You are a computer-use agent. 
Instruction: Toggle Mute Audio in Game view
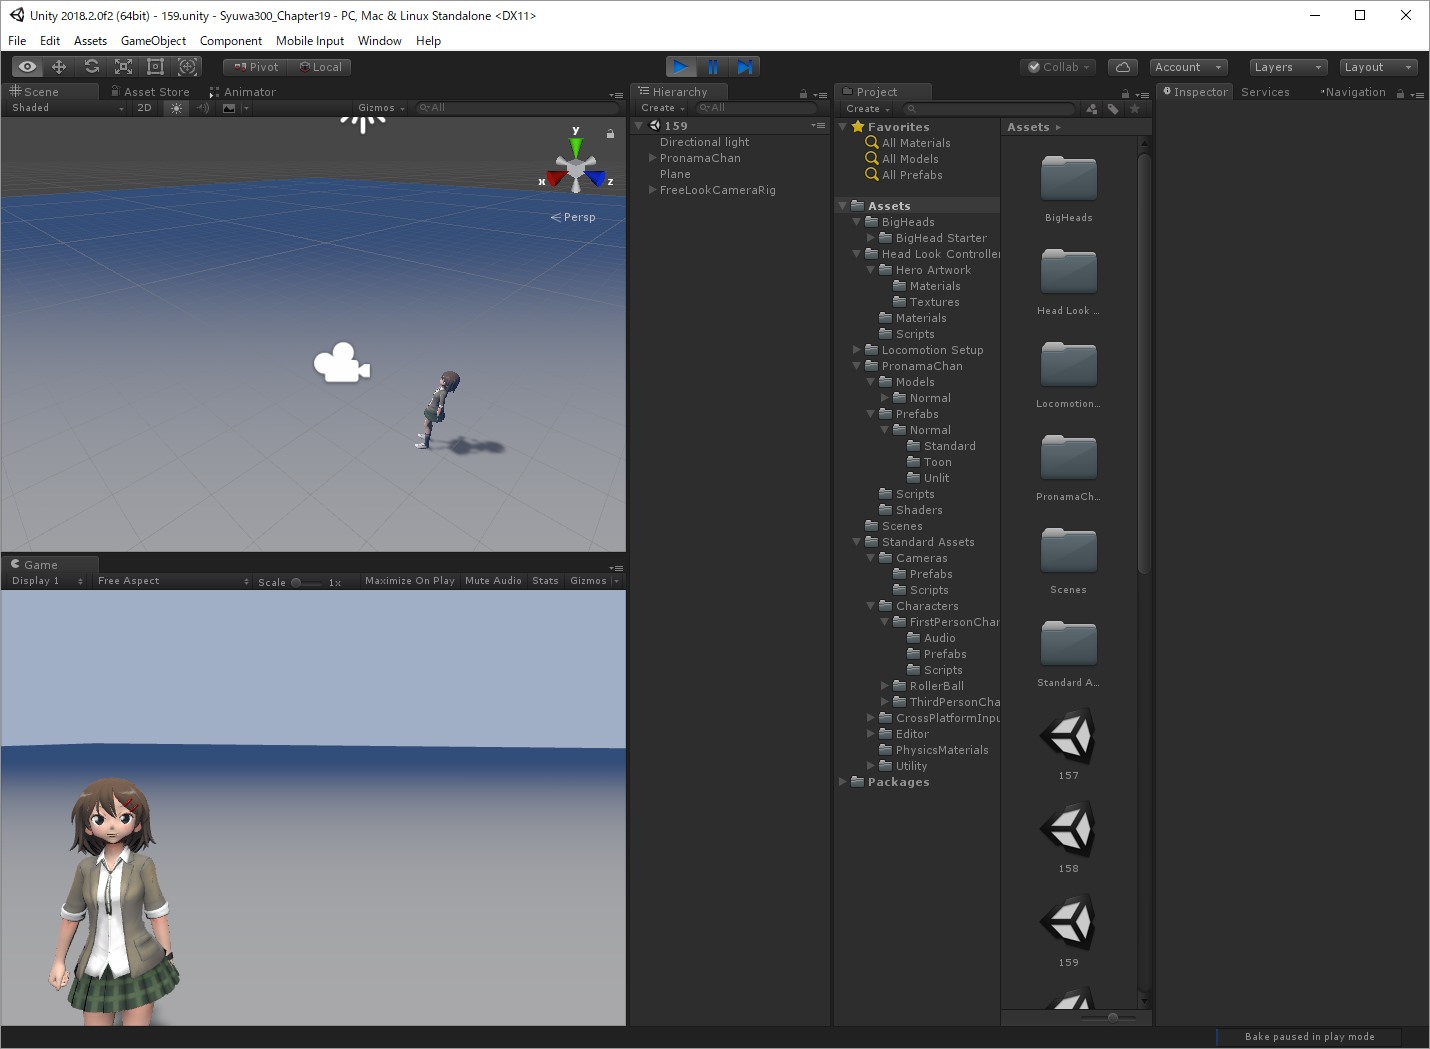point(493,581)
